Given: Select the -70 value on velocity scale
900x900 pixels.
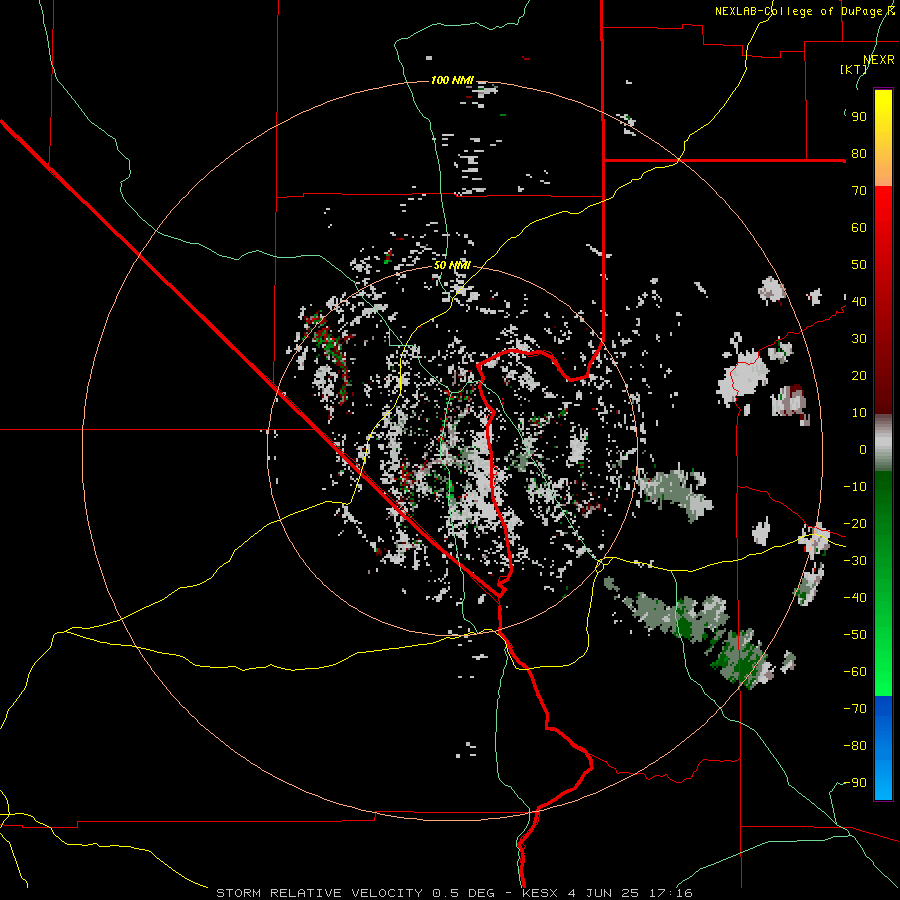Looking at the screenshot, I should (855, 709).
